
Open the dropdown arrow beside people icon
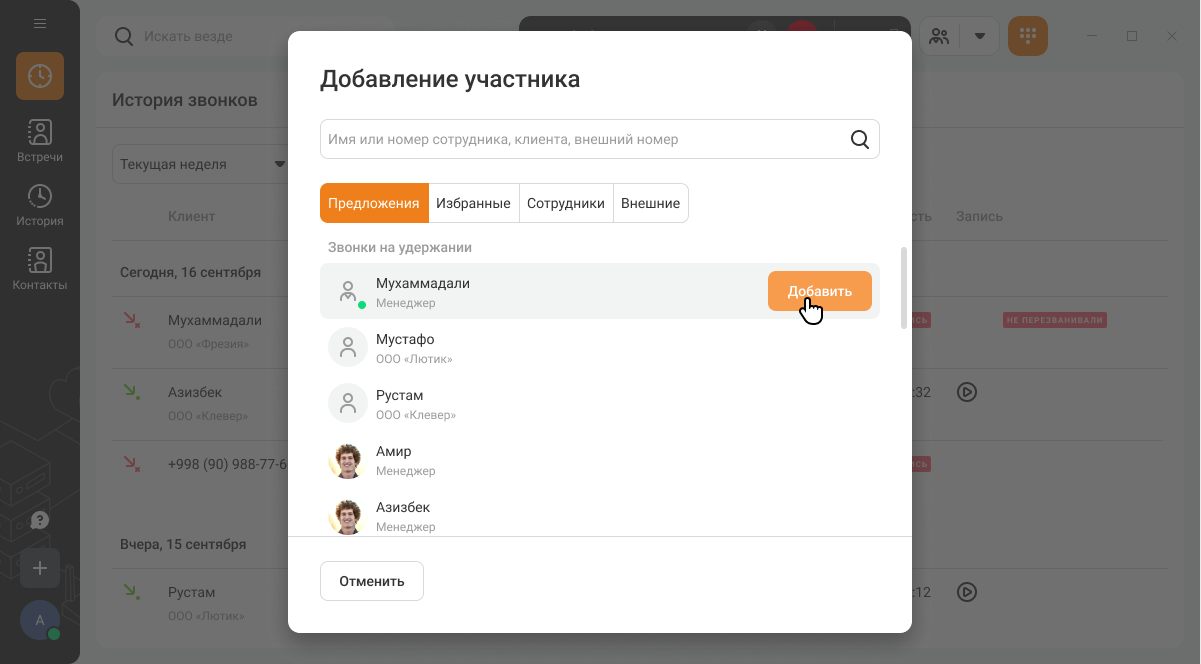pyautogui.click(x=980, y=36)
